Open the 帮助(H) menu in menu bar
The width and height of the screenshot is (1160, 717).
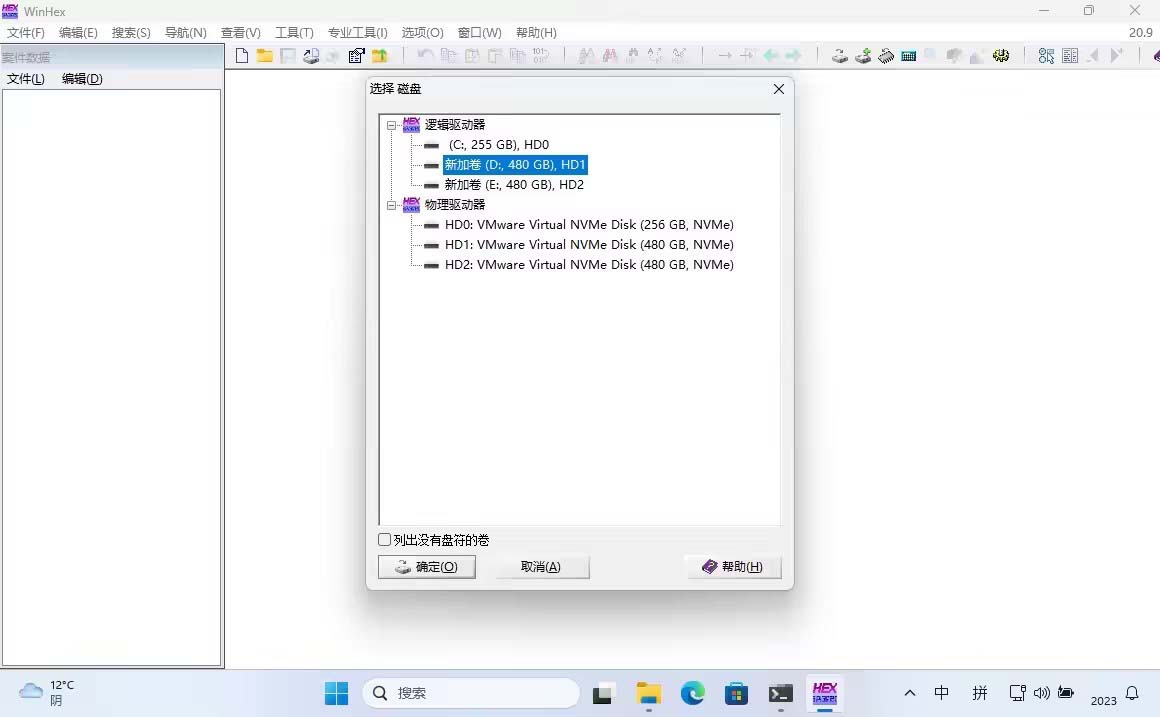point(536,33)
